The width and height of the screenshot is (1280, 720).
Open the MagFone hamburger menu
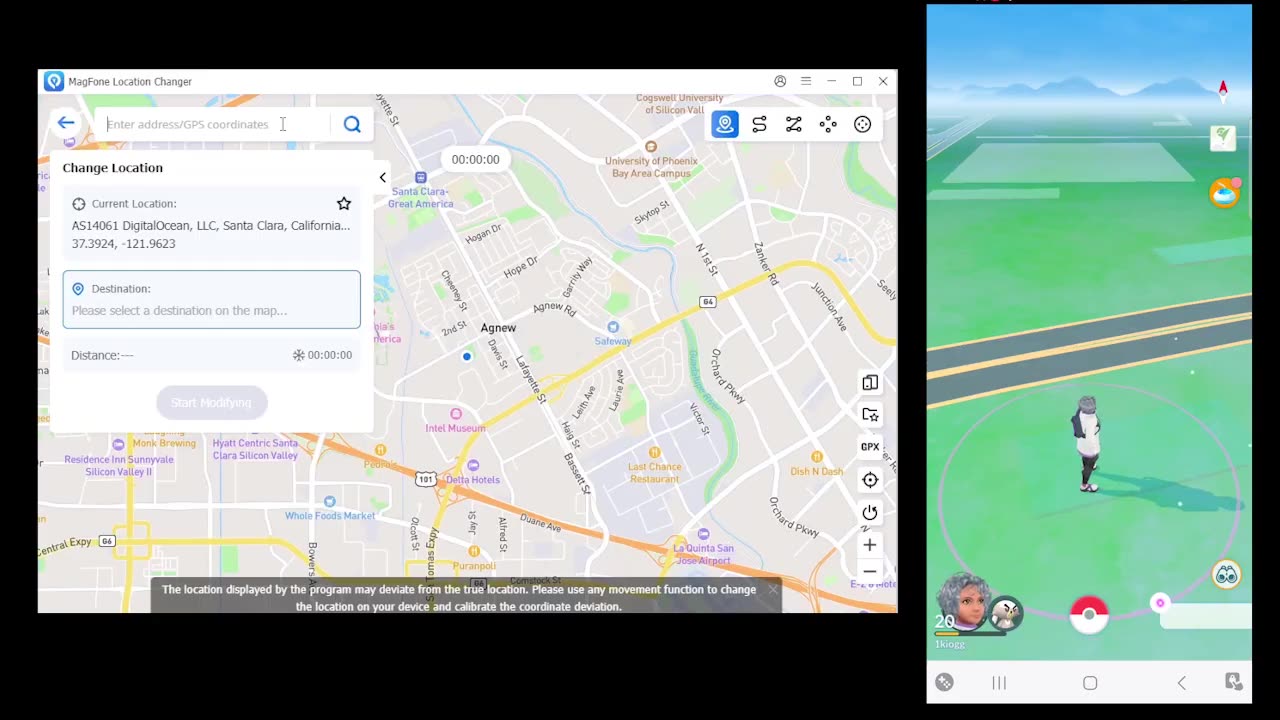pyautogui.click(x=806, y=81)
